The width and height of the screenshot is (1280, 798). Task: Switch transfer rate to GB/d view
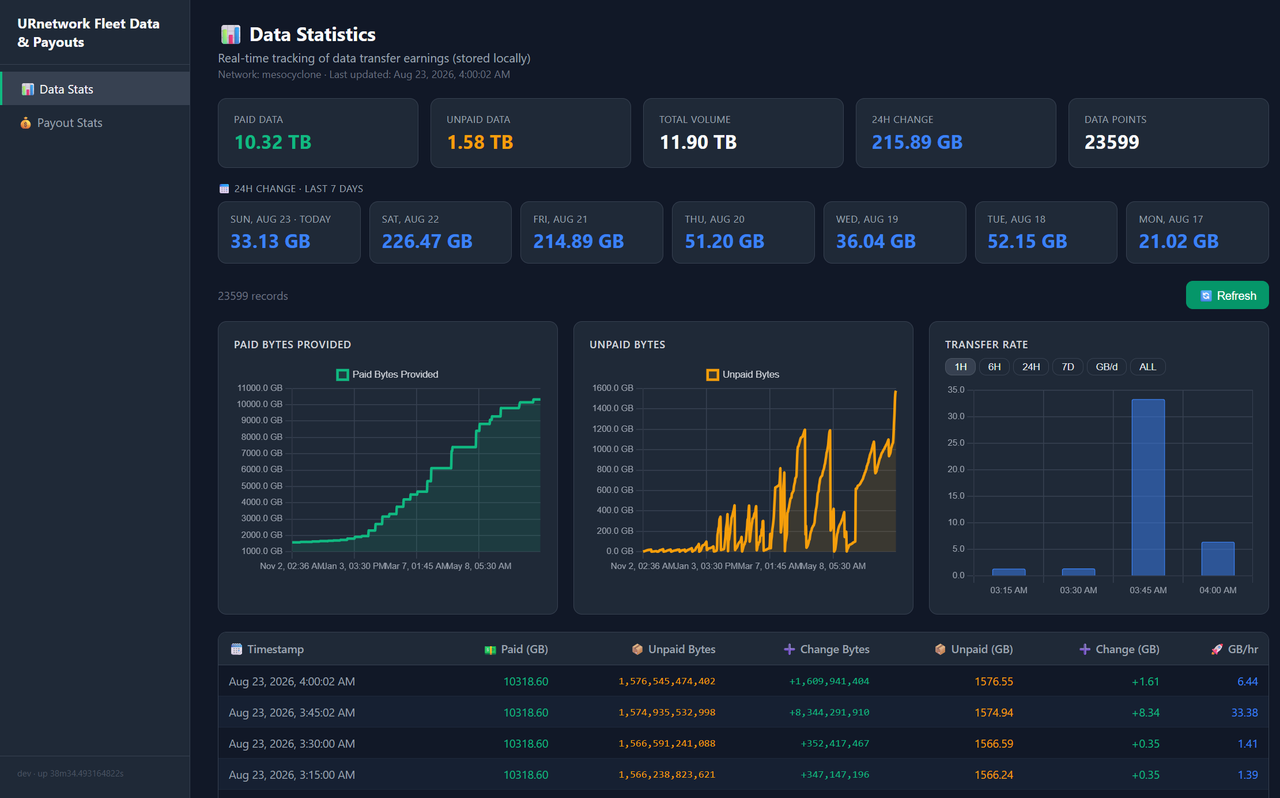(1107, 367)
